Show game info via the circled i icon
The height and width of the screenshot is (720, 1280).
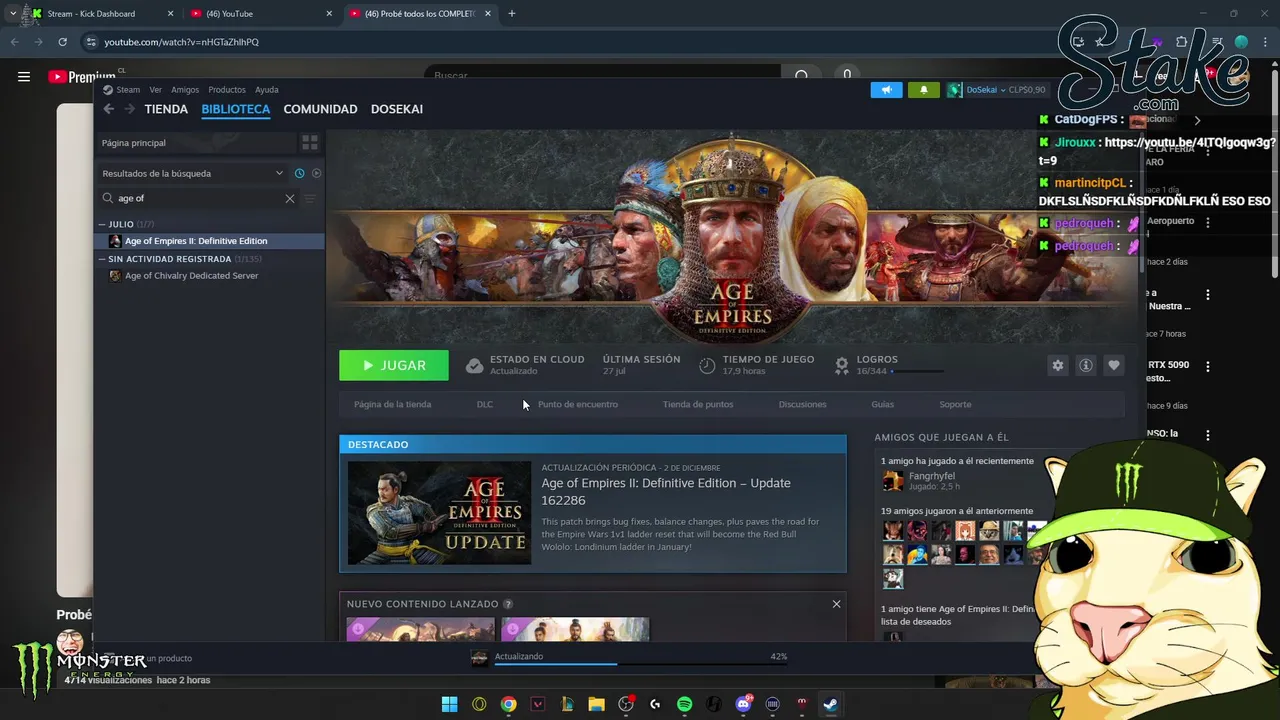pyautogui.click(x=1085, y=365)
